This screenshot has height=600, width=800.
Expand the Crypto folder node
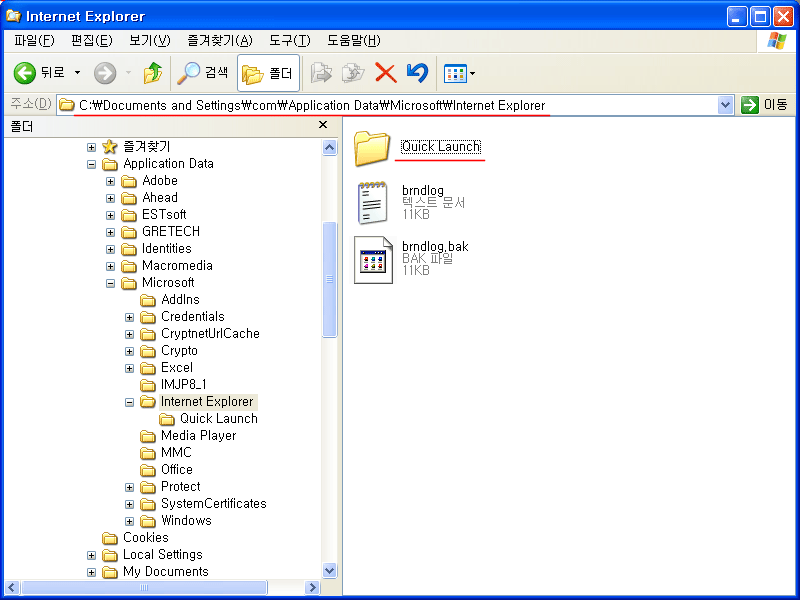(x=130, y=352)
